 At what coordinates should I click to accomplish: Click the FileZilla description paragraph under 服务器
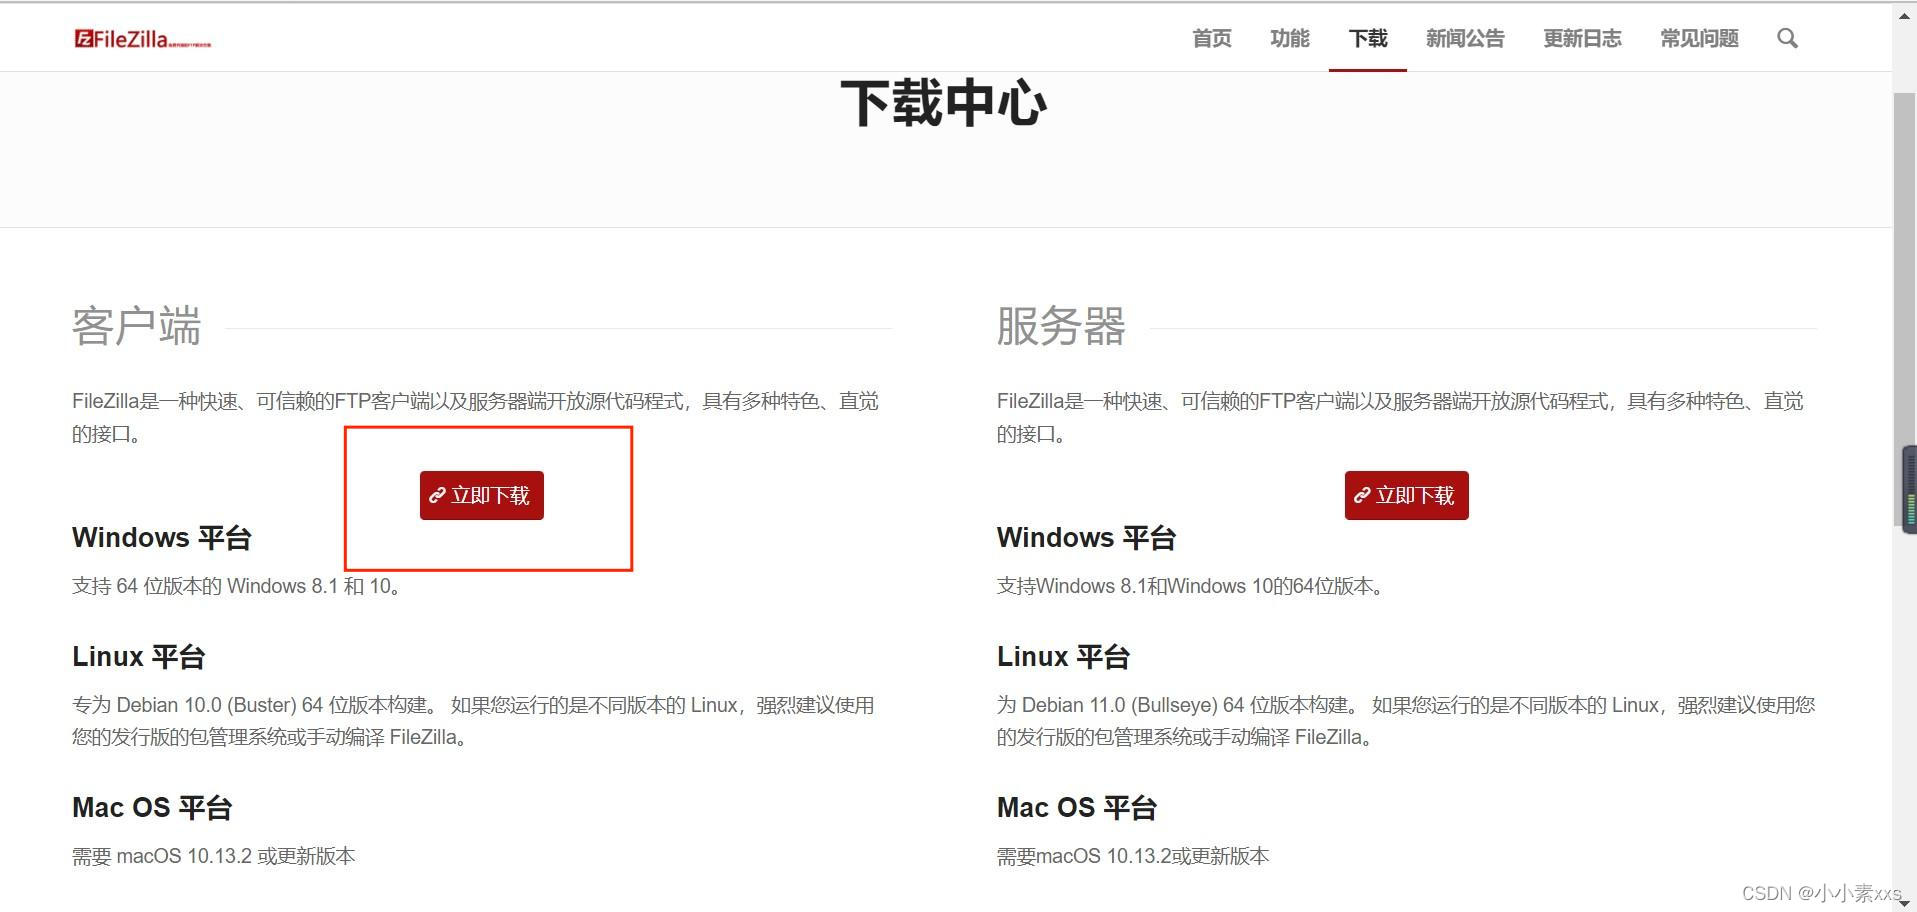1400,417
